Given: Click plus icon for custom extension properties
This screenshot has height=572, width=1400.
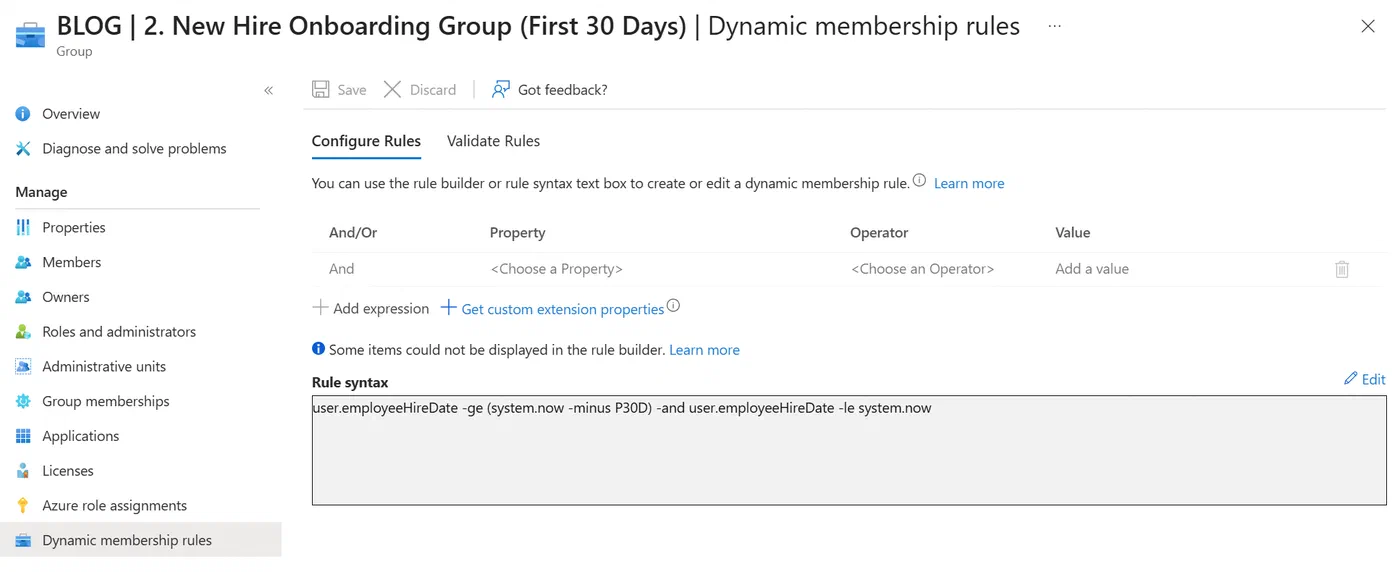Looking at the screenshot, I should pos(448,308).
